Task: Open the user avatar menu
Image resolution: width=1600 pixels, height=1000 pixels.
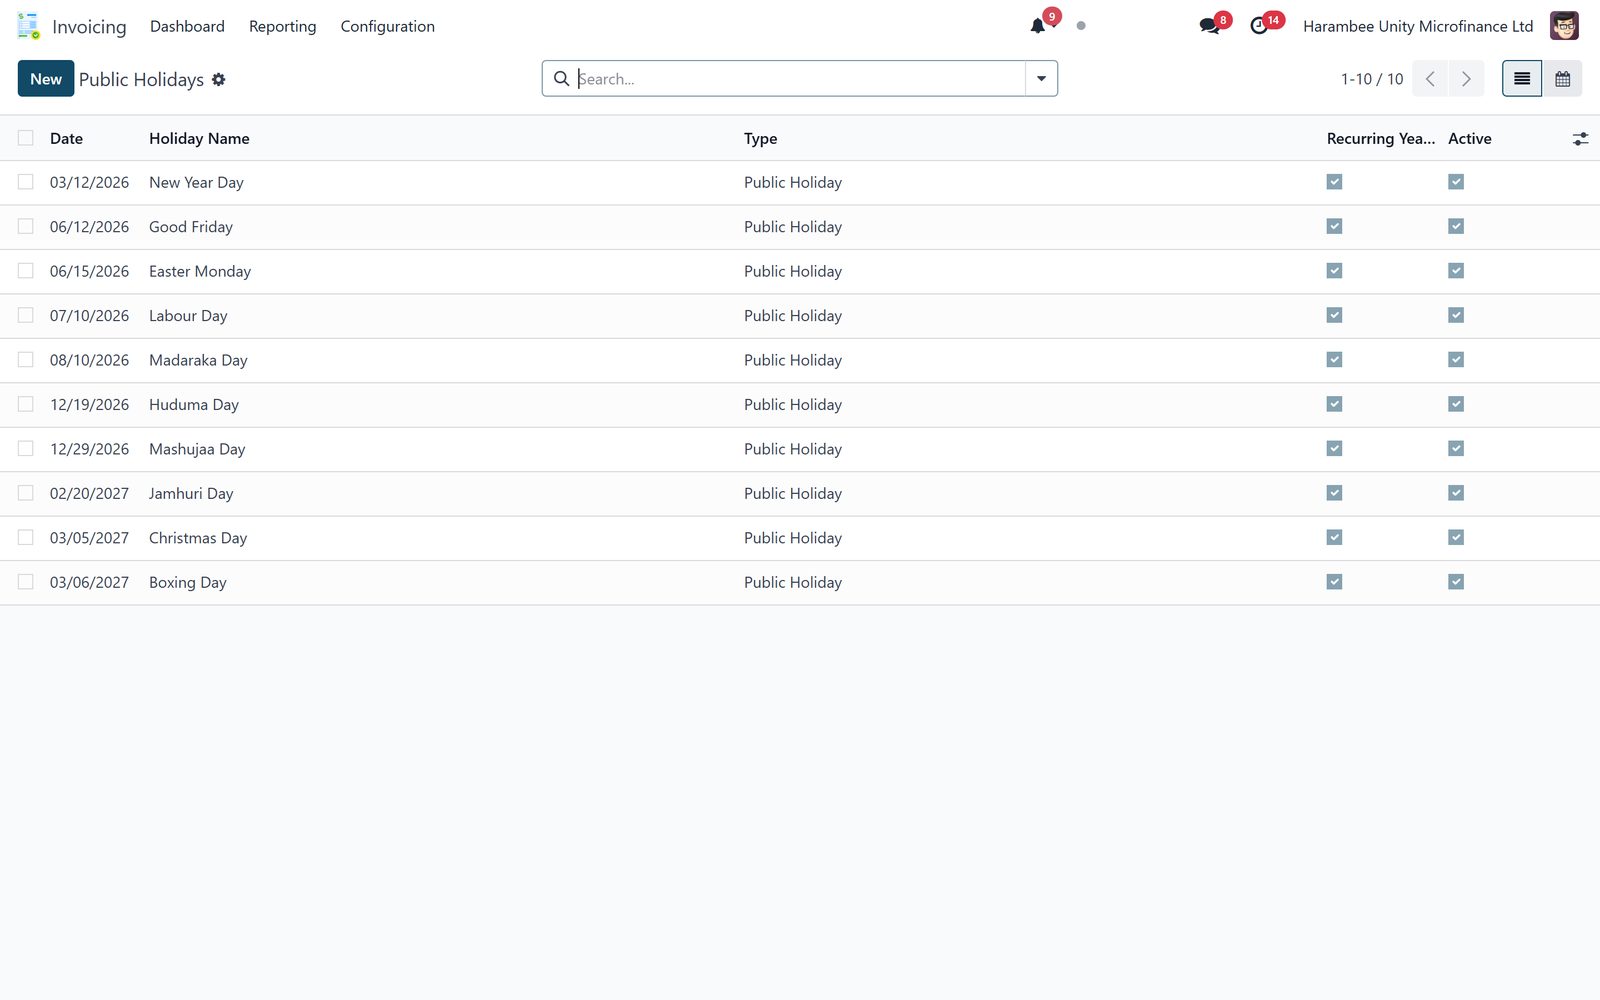Action: pos(1564,26)
